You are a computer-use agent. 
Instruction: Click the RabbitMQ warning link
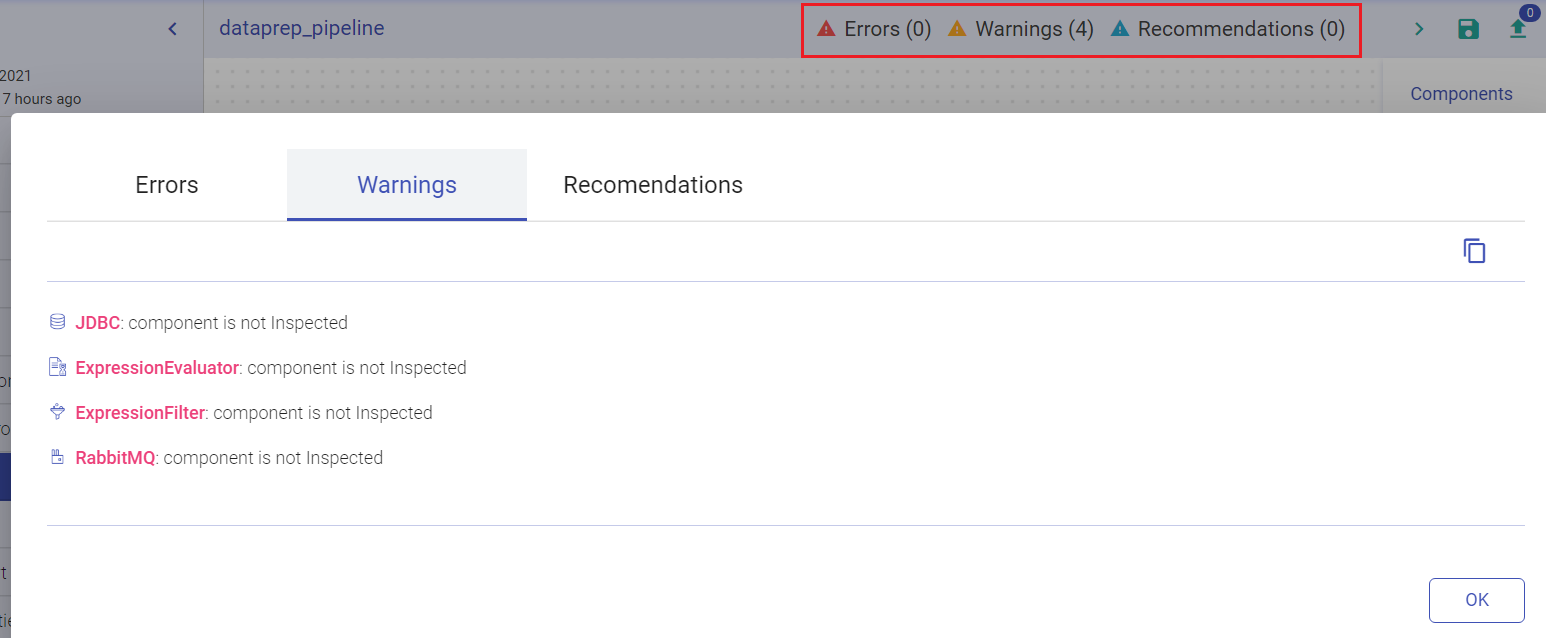(x=116, y=458)
